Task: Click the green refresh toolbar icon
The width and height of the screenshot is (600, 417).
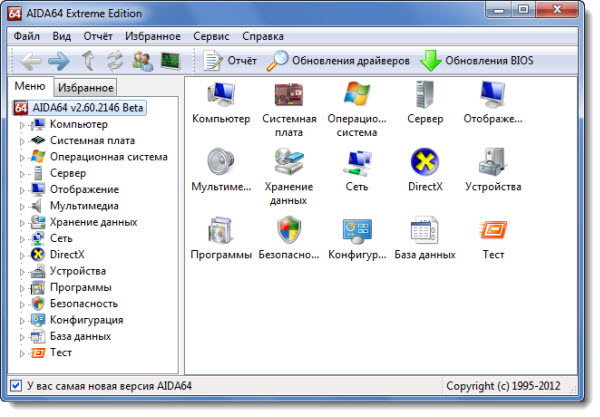Action: point(115,61)
